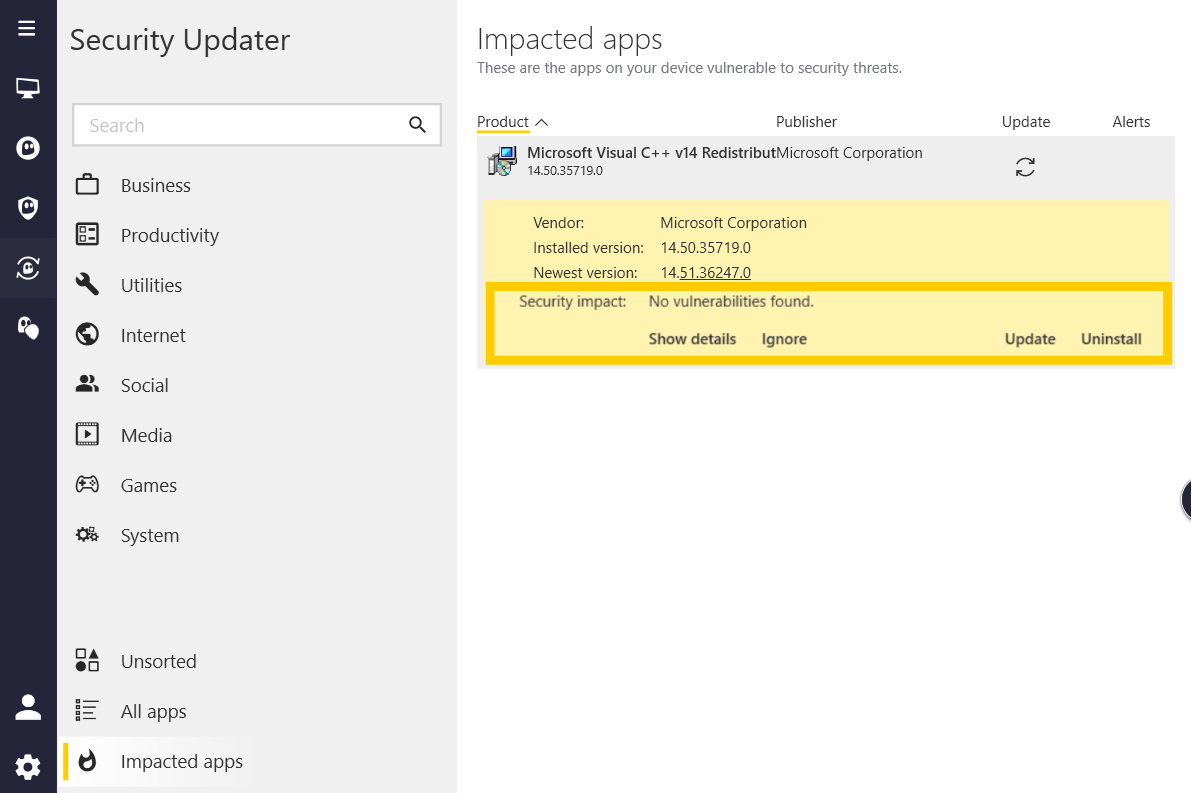
Task: Toggle the Product sort arrow
Action: [542, 122]
